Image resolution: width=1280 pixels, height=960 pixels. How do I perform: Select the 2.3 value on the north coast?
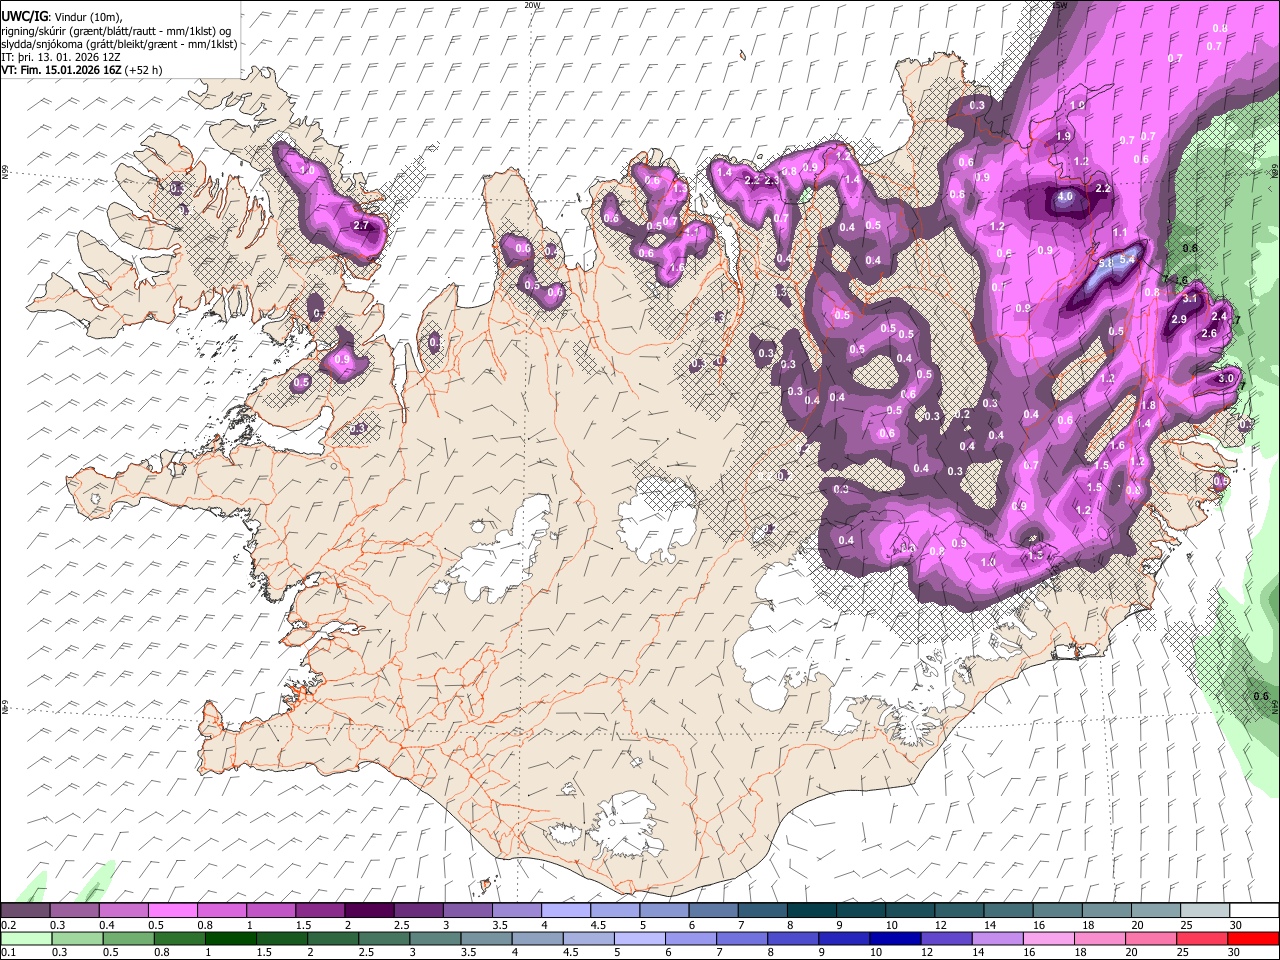click(x=772, y=181)
